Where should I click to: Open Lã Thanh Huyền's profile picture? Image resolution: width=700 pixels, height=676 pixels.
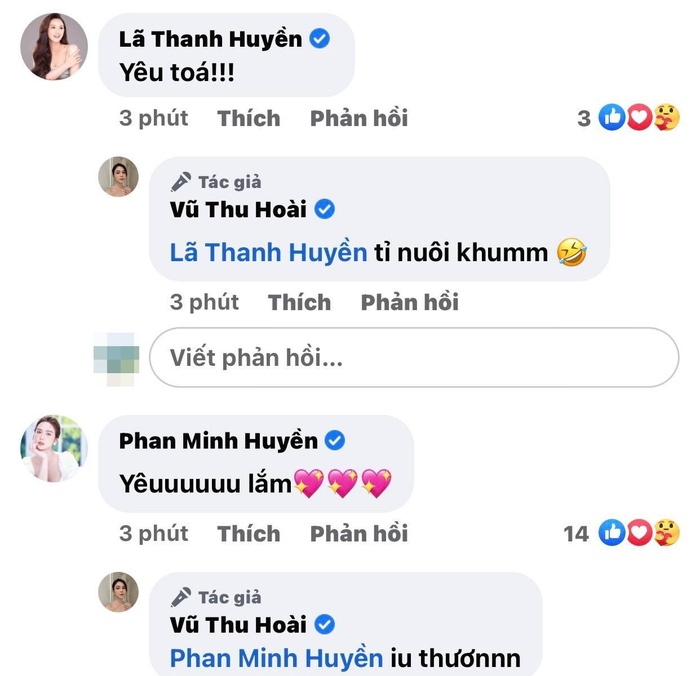54,47
